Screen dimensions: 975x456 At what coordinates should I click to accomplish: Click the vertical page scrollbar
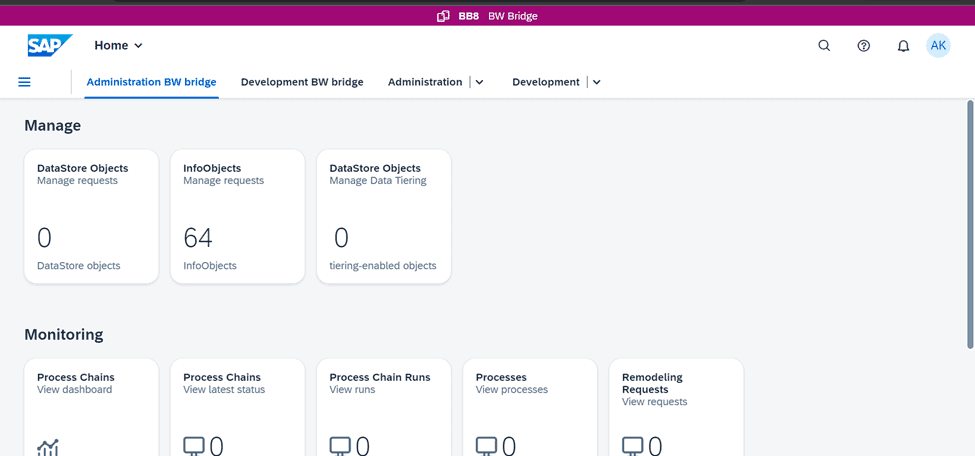[x=971, y=224]
